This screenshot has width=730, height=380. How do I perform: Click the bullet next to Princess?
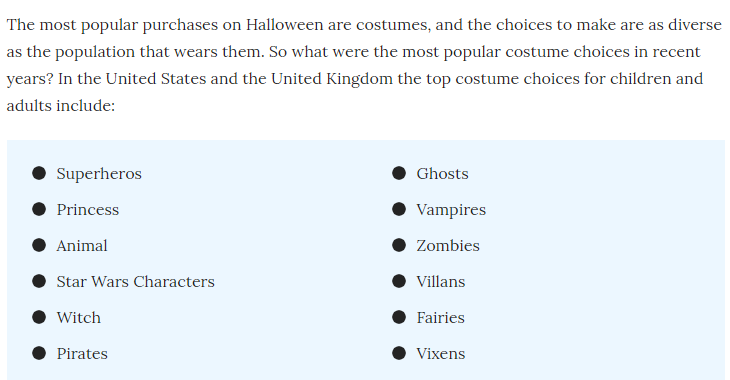[x=39, y=209]
